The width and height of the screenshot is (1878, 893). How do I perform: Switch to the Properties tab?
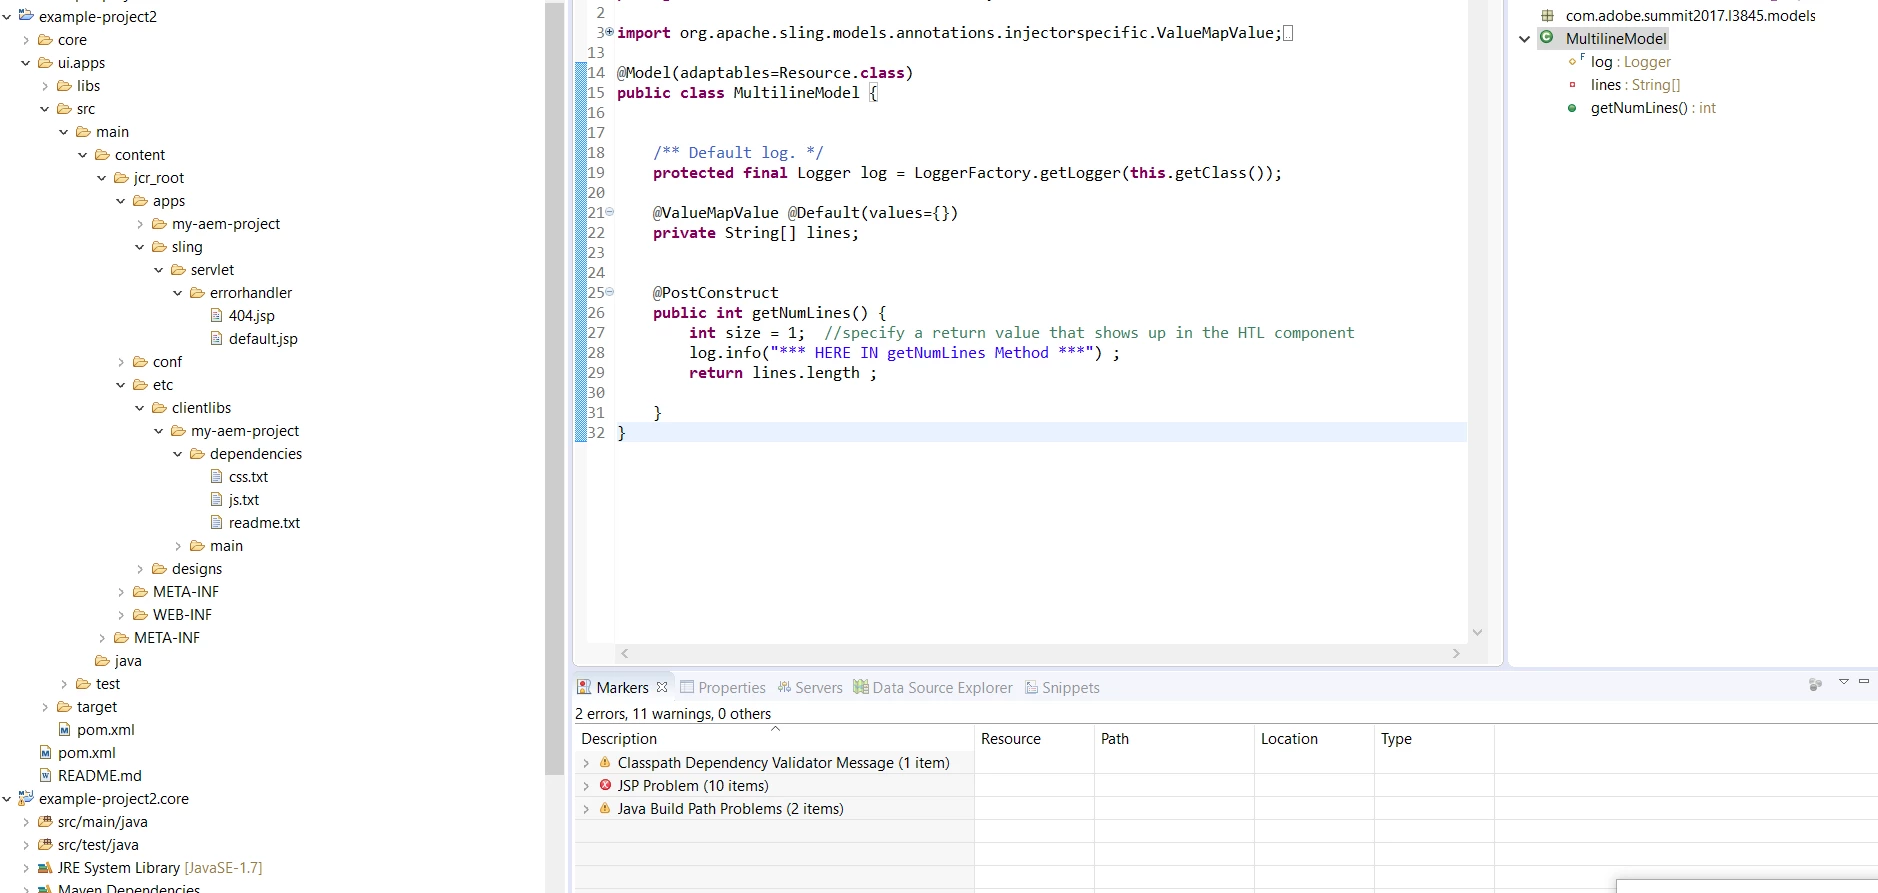point(723,688)
